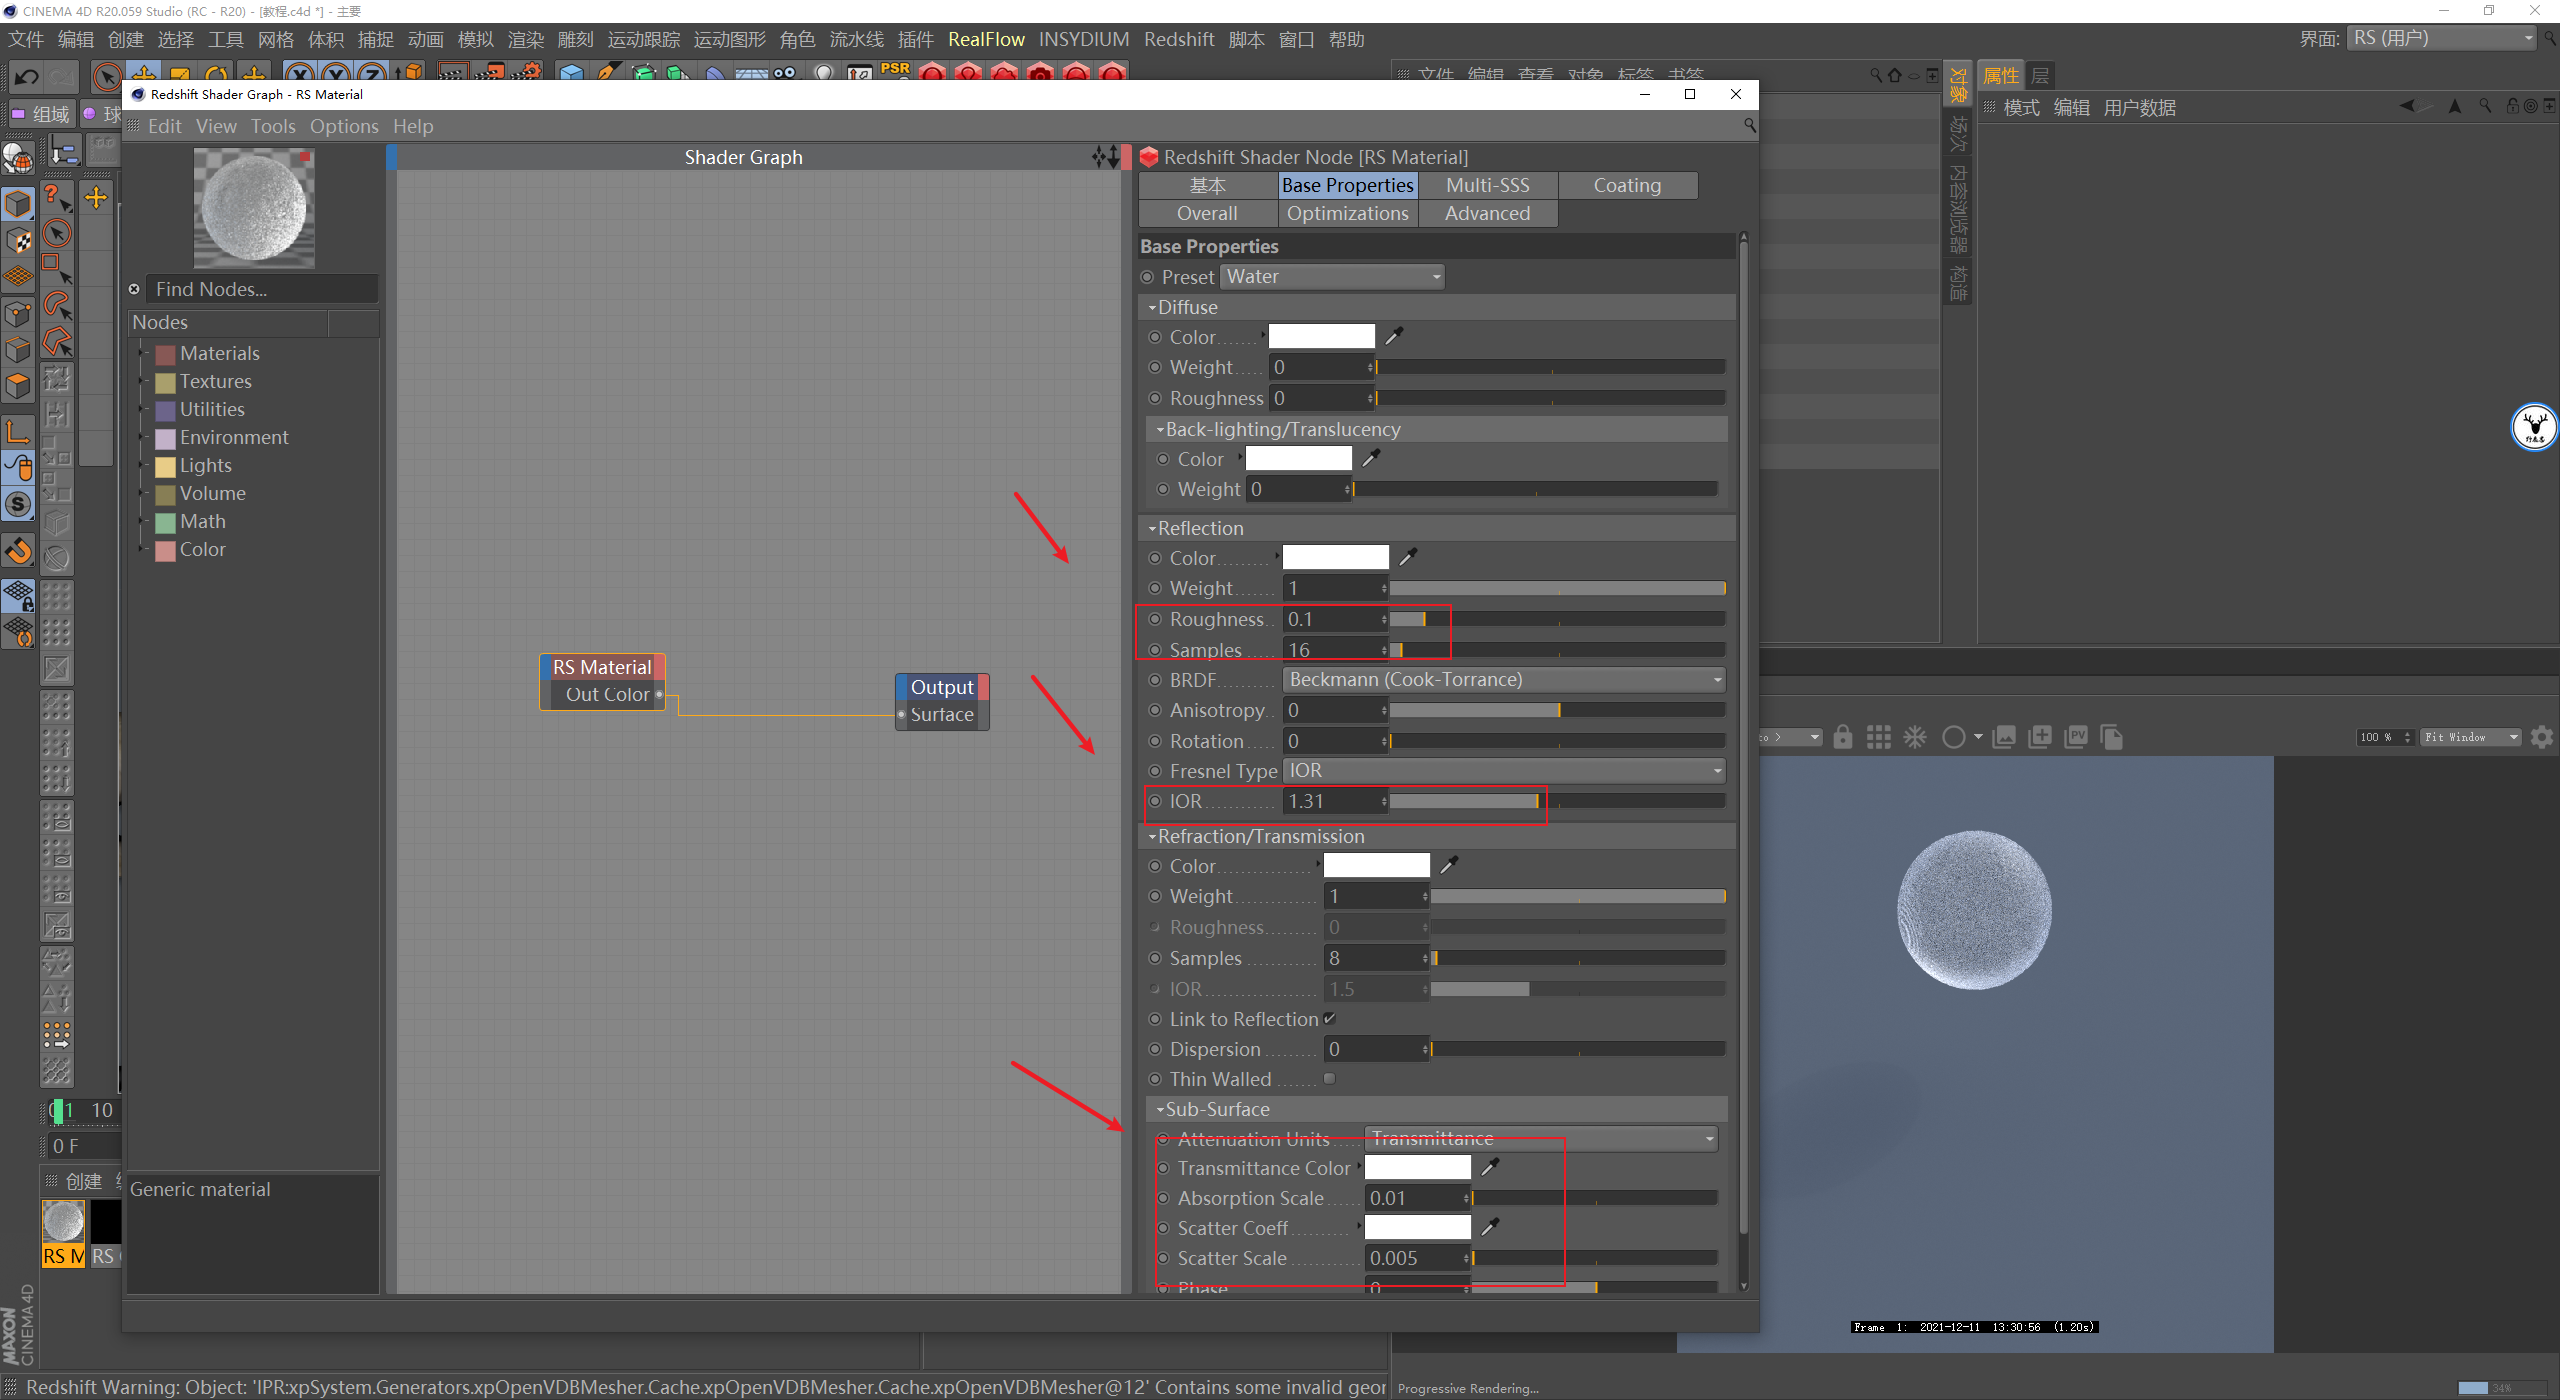
Task: Open the Tools menu in Shader Graph
Action: (272, 126)
